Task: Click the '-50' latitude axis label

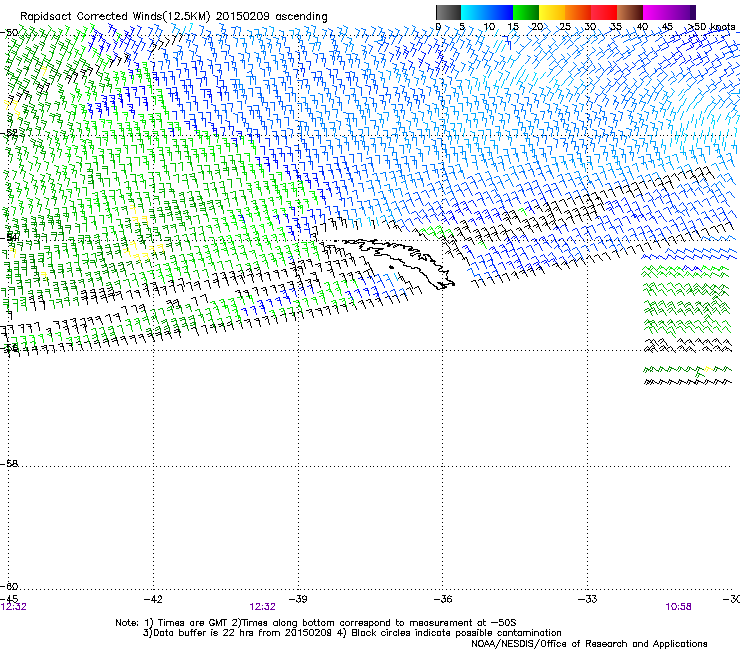Action: (9, 33)
